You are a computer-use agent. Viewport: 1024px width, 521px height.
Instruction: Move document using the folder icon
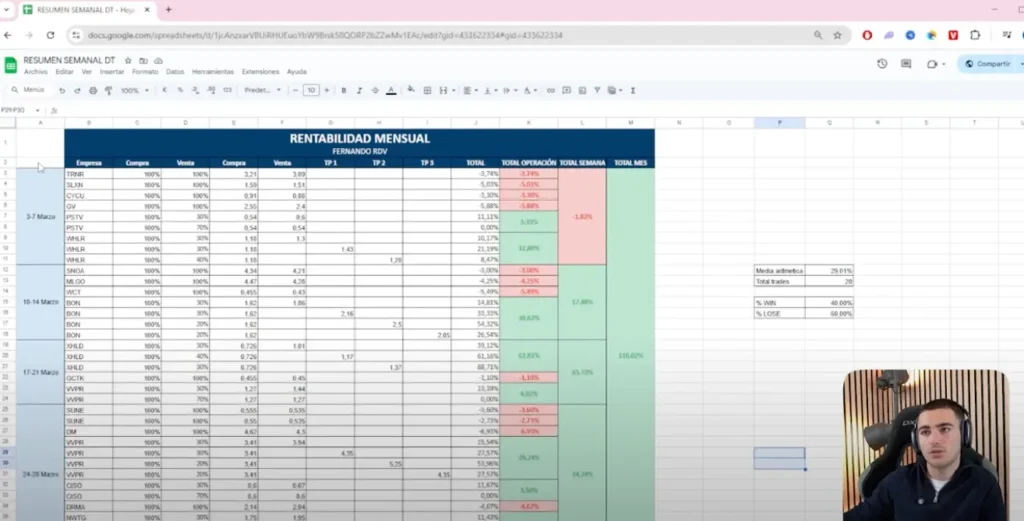pos(143,60)
